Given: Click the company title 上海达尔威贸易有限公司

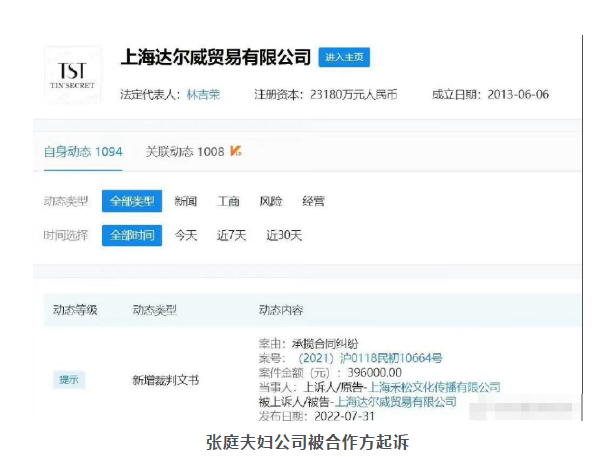Looking at the screenshot, I should pyautogui.click(x=216, y=57).
